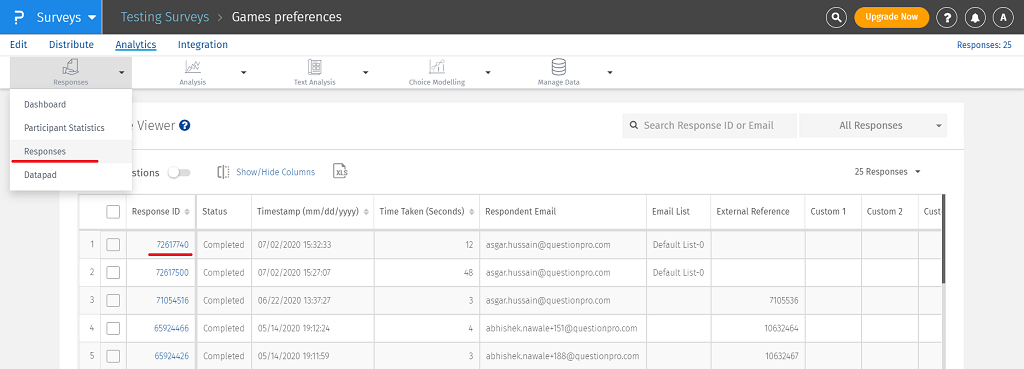Image resolution: width=1024 pixels, height=369 pixels.
Task: Expand the Responses toolbar dropdown arrow
Action: coord(121,72)
